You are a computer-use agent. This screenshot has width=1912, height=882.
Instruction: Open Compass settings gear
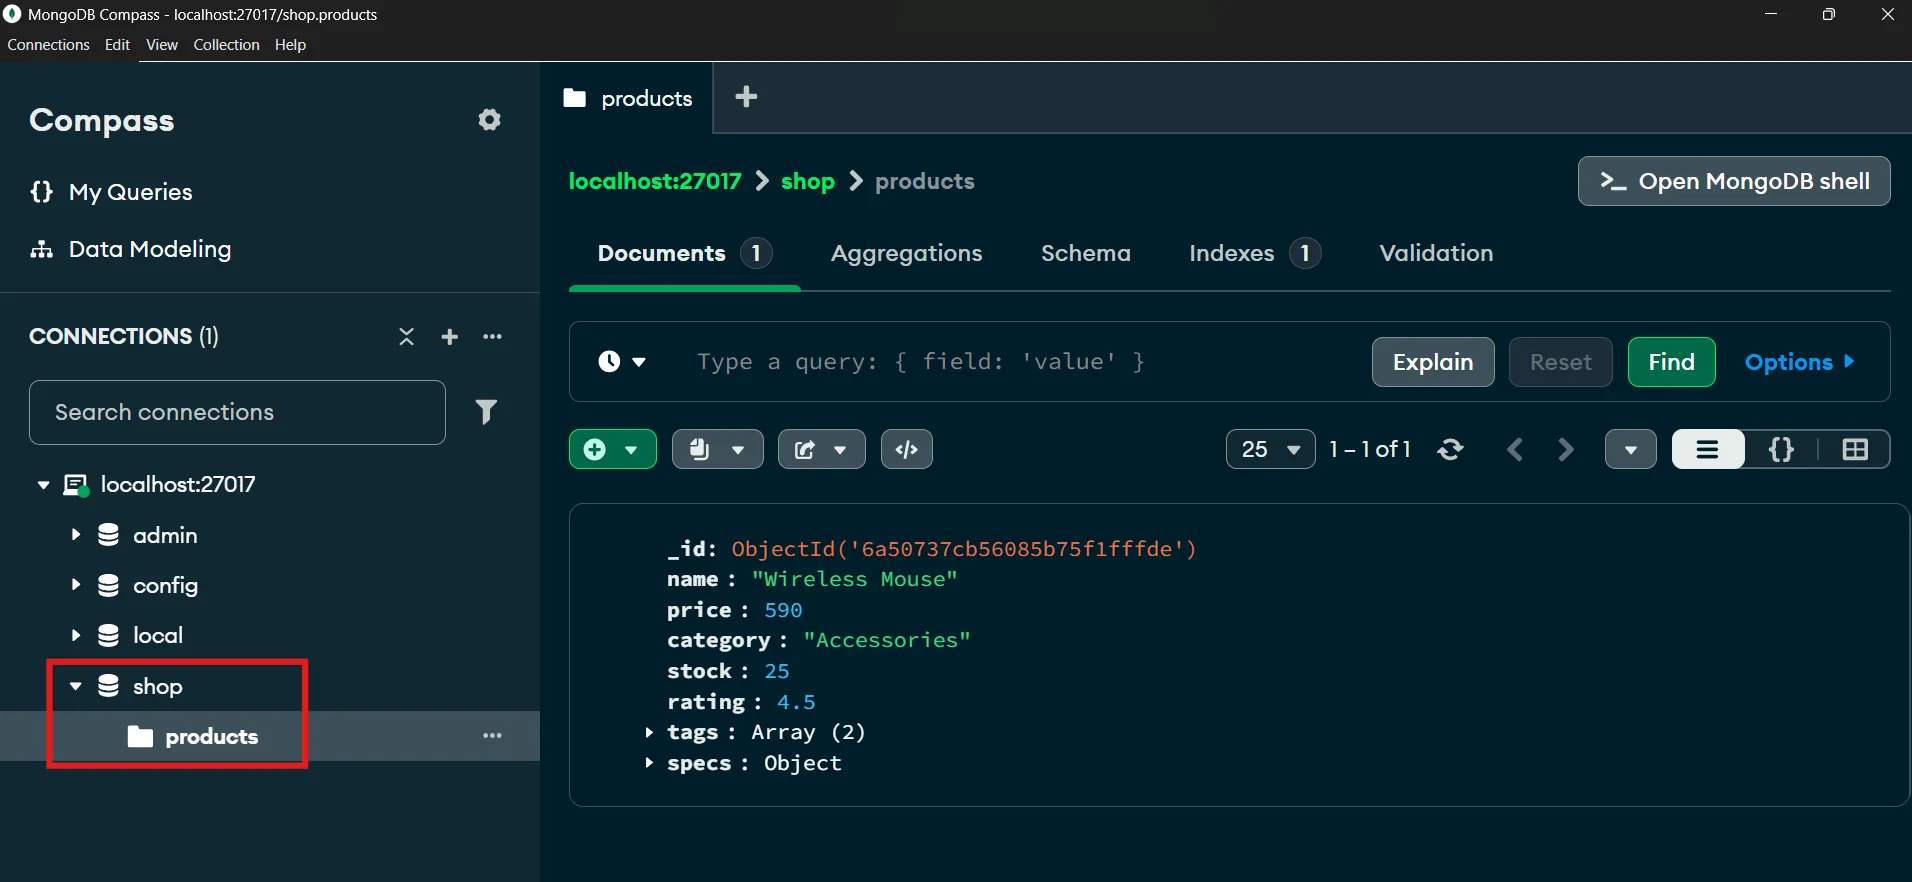pyautogui.click(x=489, y=120)
